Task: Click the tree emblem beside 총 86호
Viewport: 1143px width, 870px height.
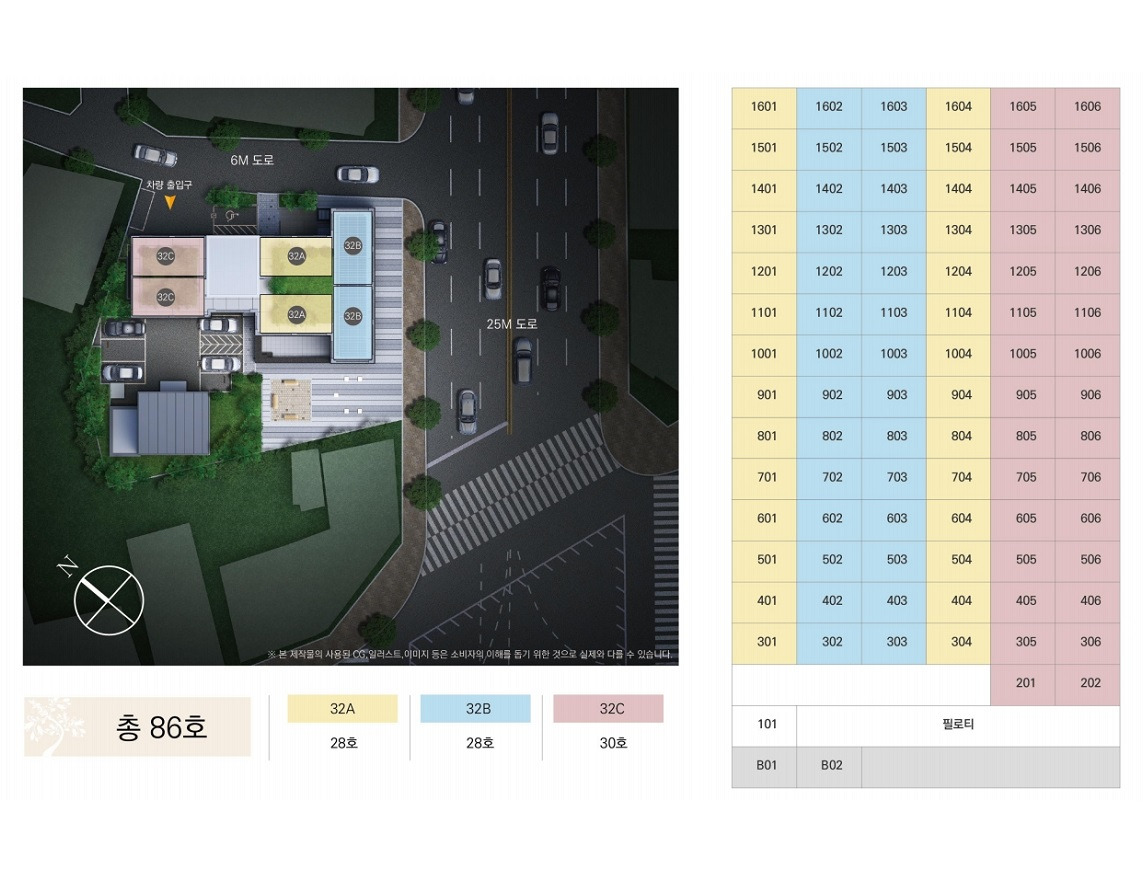Action: pos(52,726)
